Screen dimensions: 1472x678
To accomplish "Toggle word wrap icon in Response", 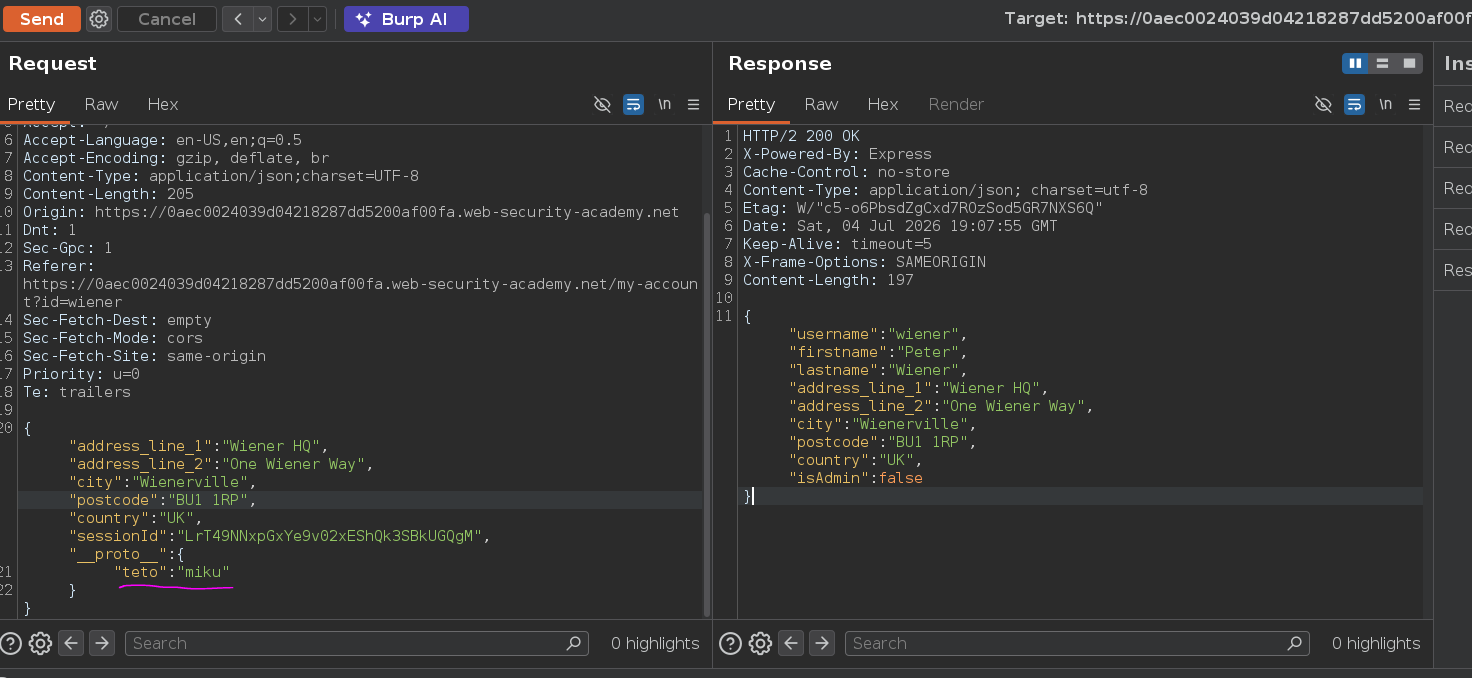I will click(1354, 104).
